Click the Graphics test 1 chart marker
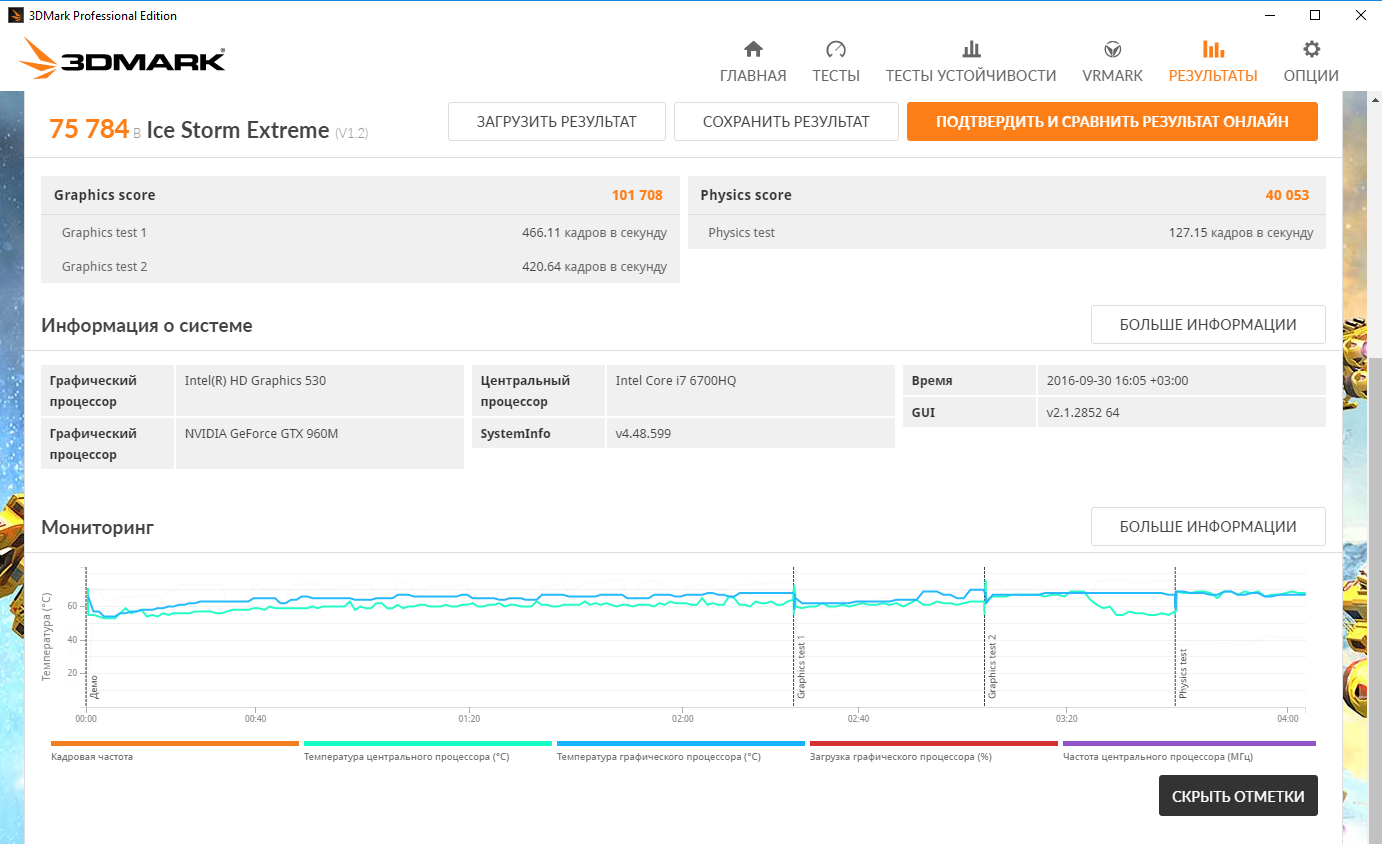 tap(800, 667)
